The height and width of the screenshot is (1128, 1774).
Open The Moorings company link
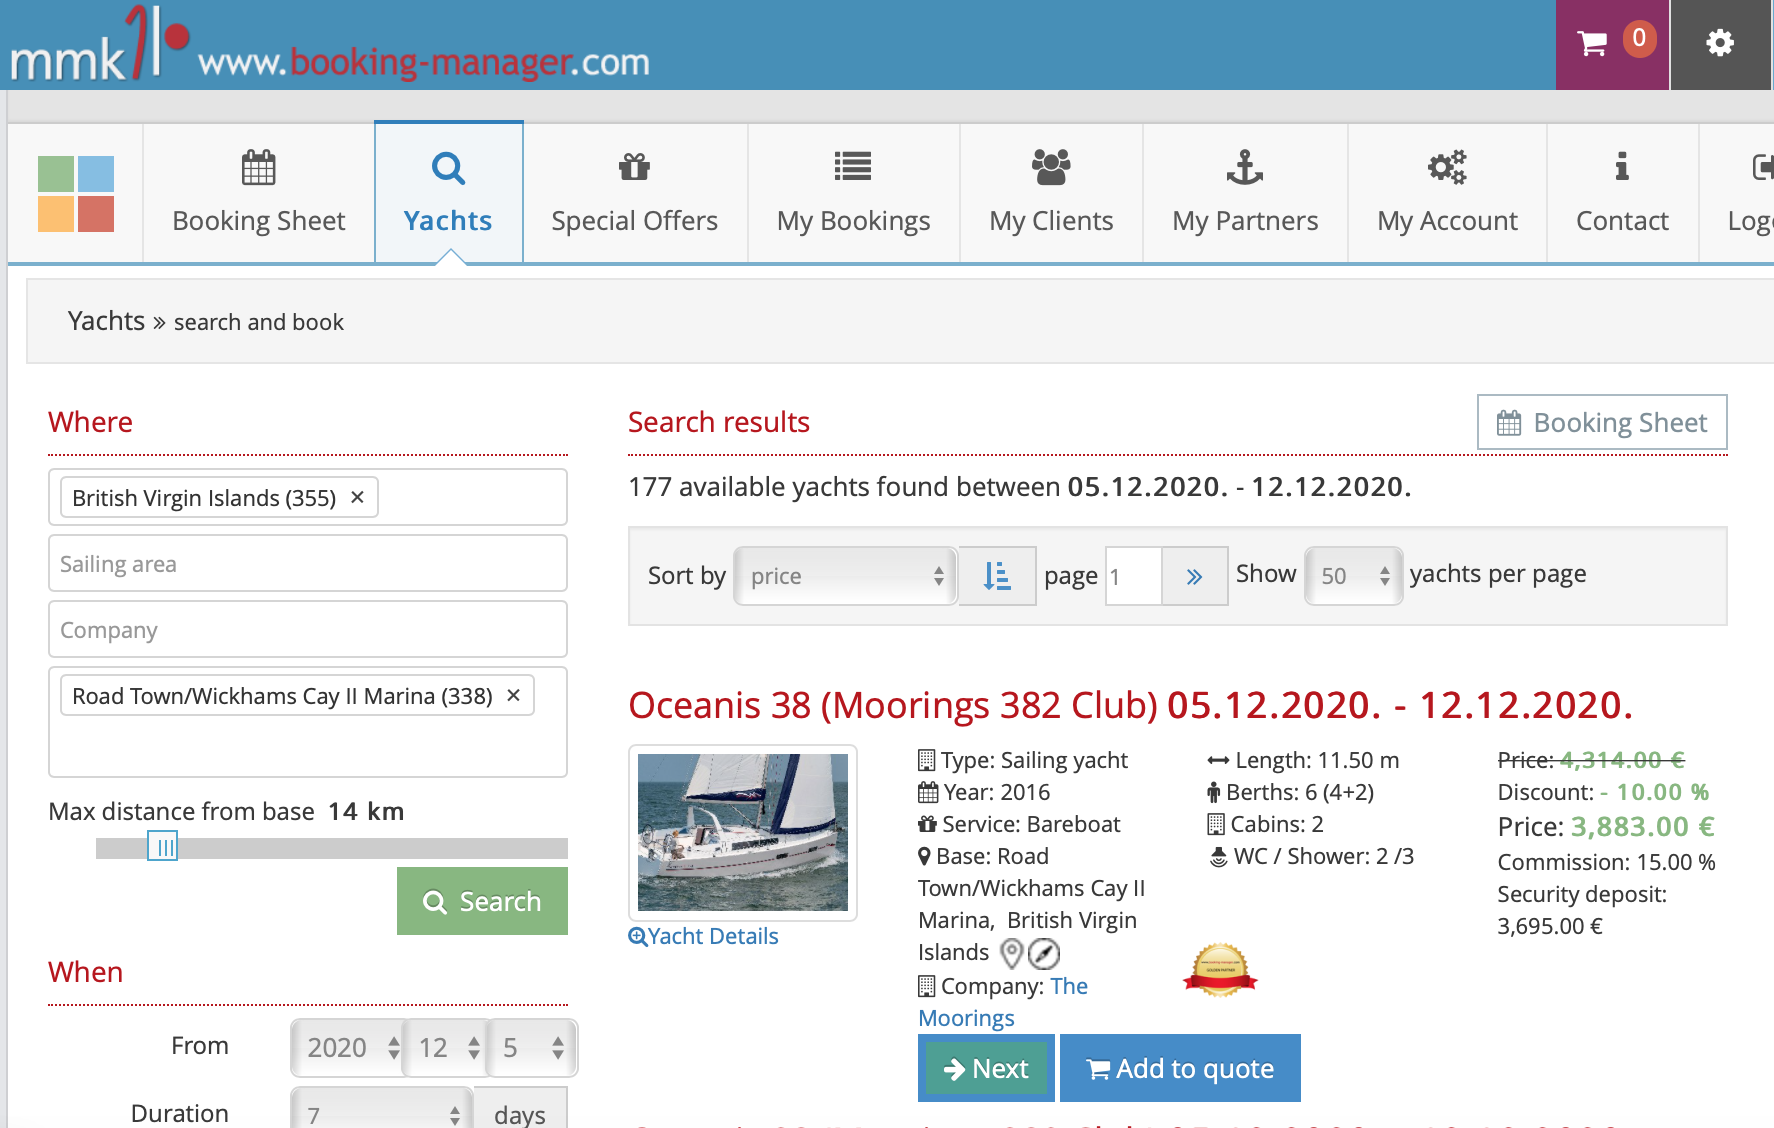click(x=1003, y=1002)
